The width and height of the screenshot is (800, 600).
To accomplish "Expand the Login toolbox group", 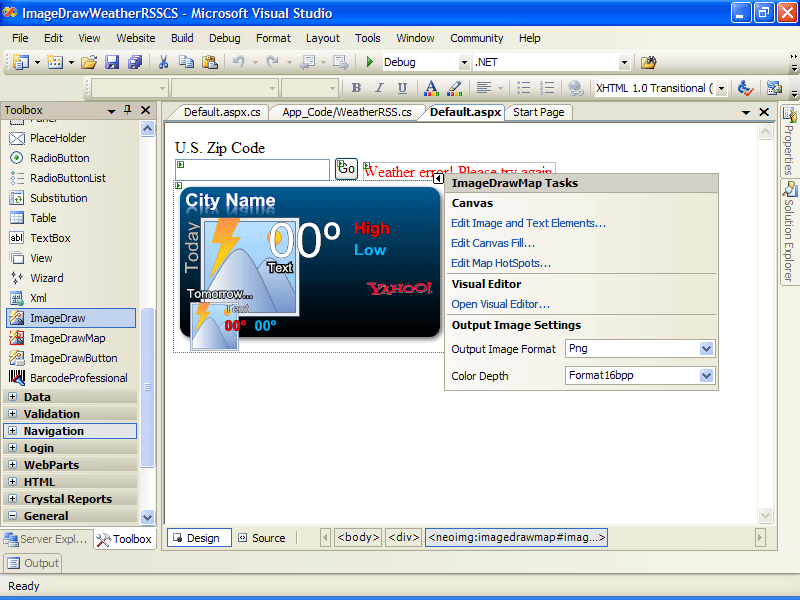I will tap(13, 447).
